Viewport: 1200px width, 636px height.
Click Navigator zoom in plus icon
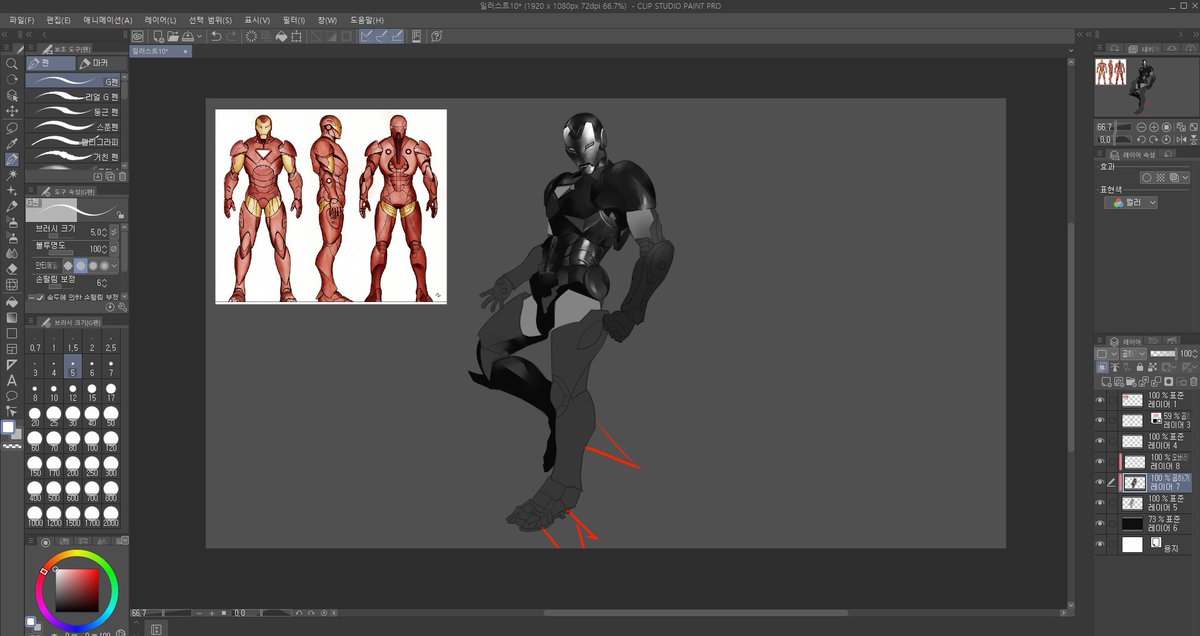1154,127
